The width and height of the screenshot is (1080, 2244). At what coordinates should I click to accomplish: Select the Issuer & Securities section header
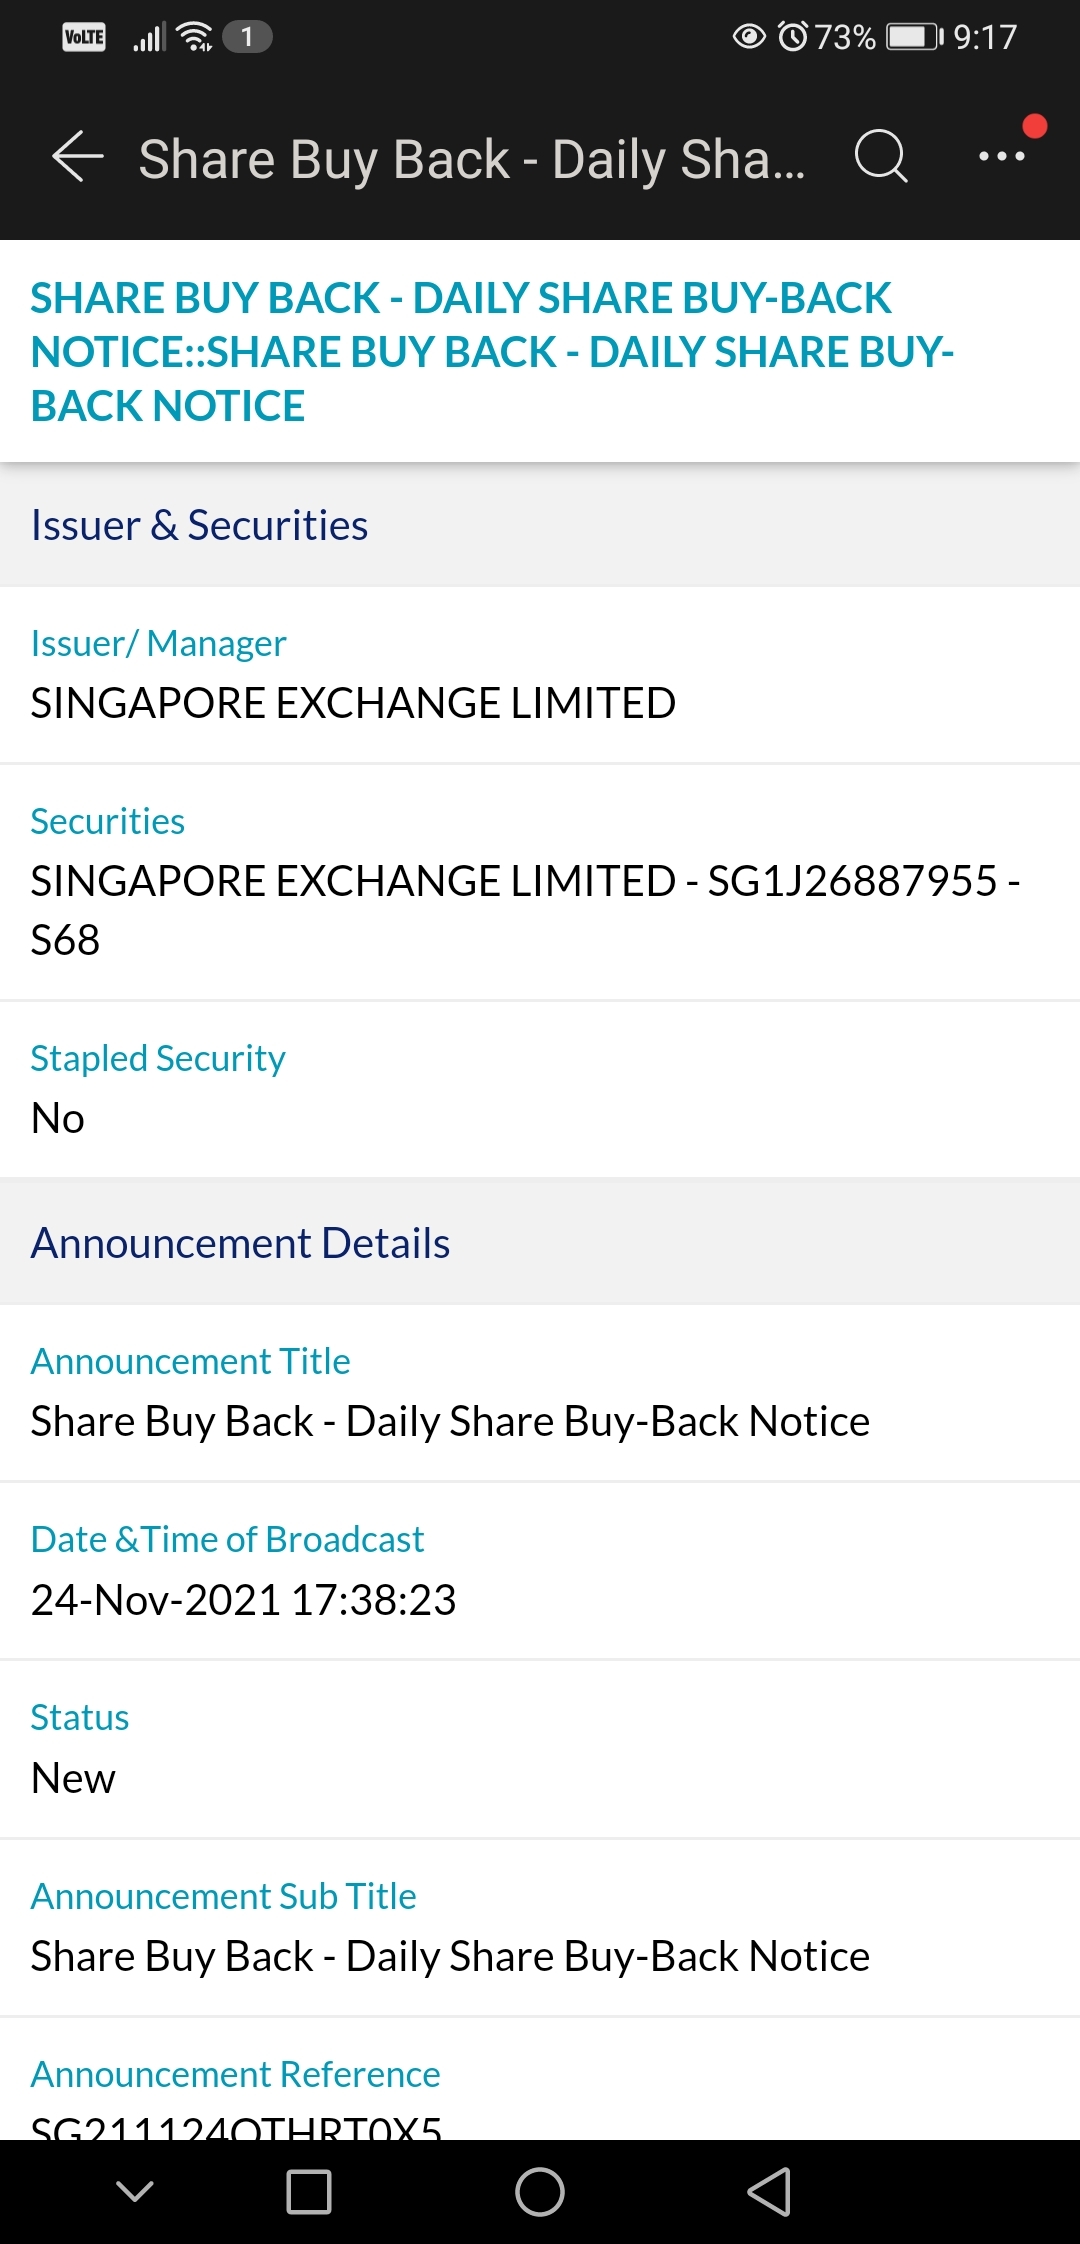click(199, 525)
